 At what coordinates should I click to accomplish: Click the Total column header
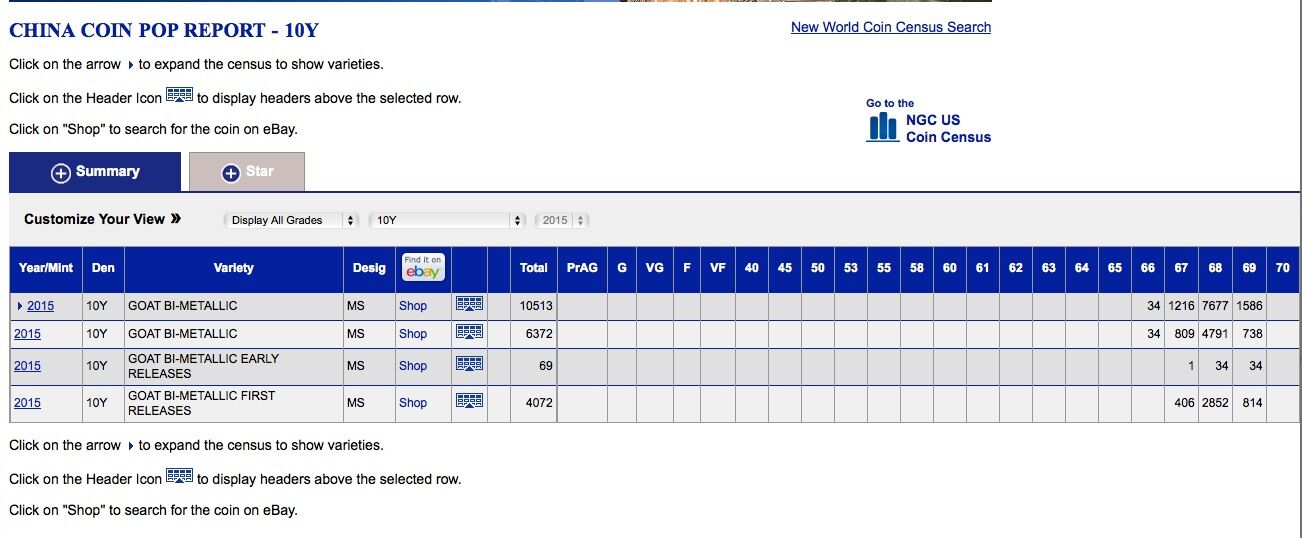coord(533,268)
